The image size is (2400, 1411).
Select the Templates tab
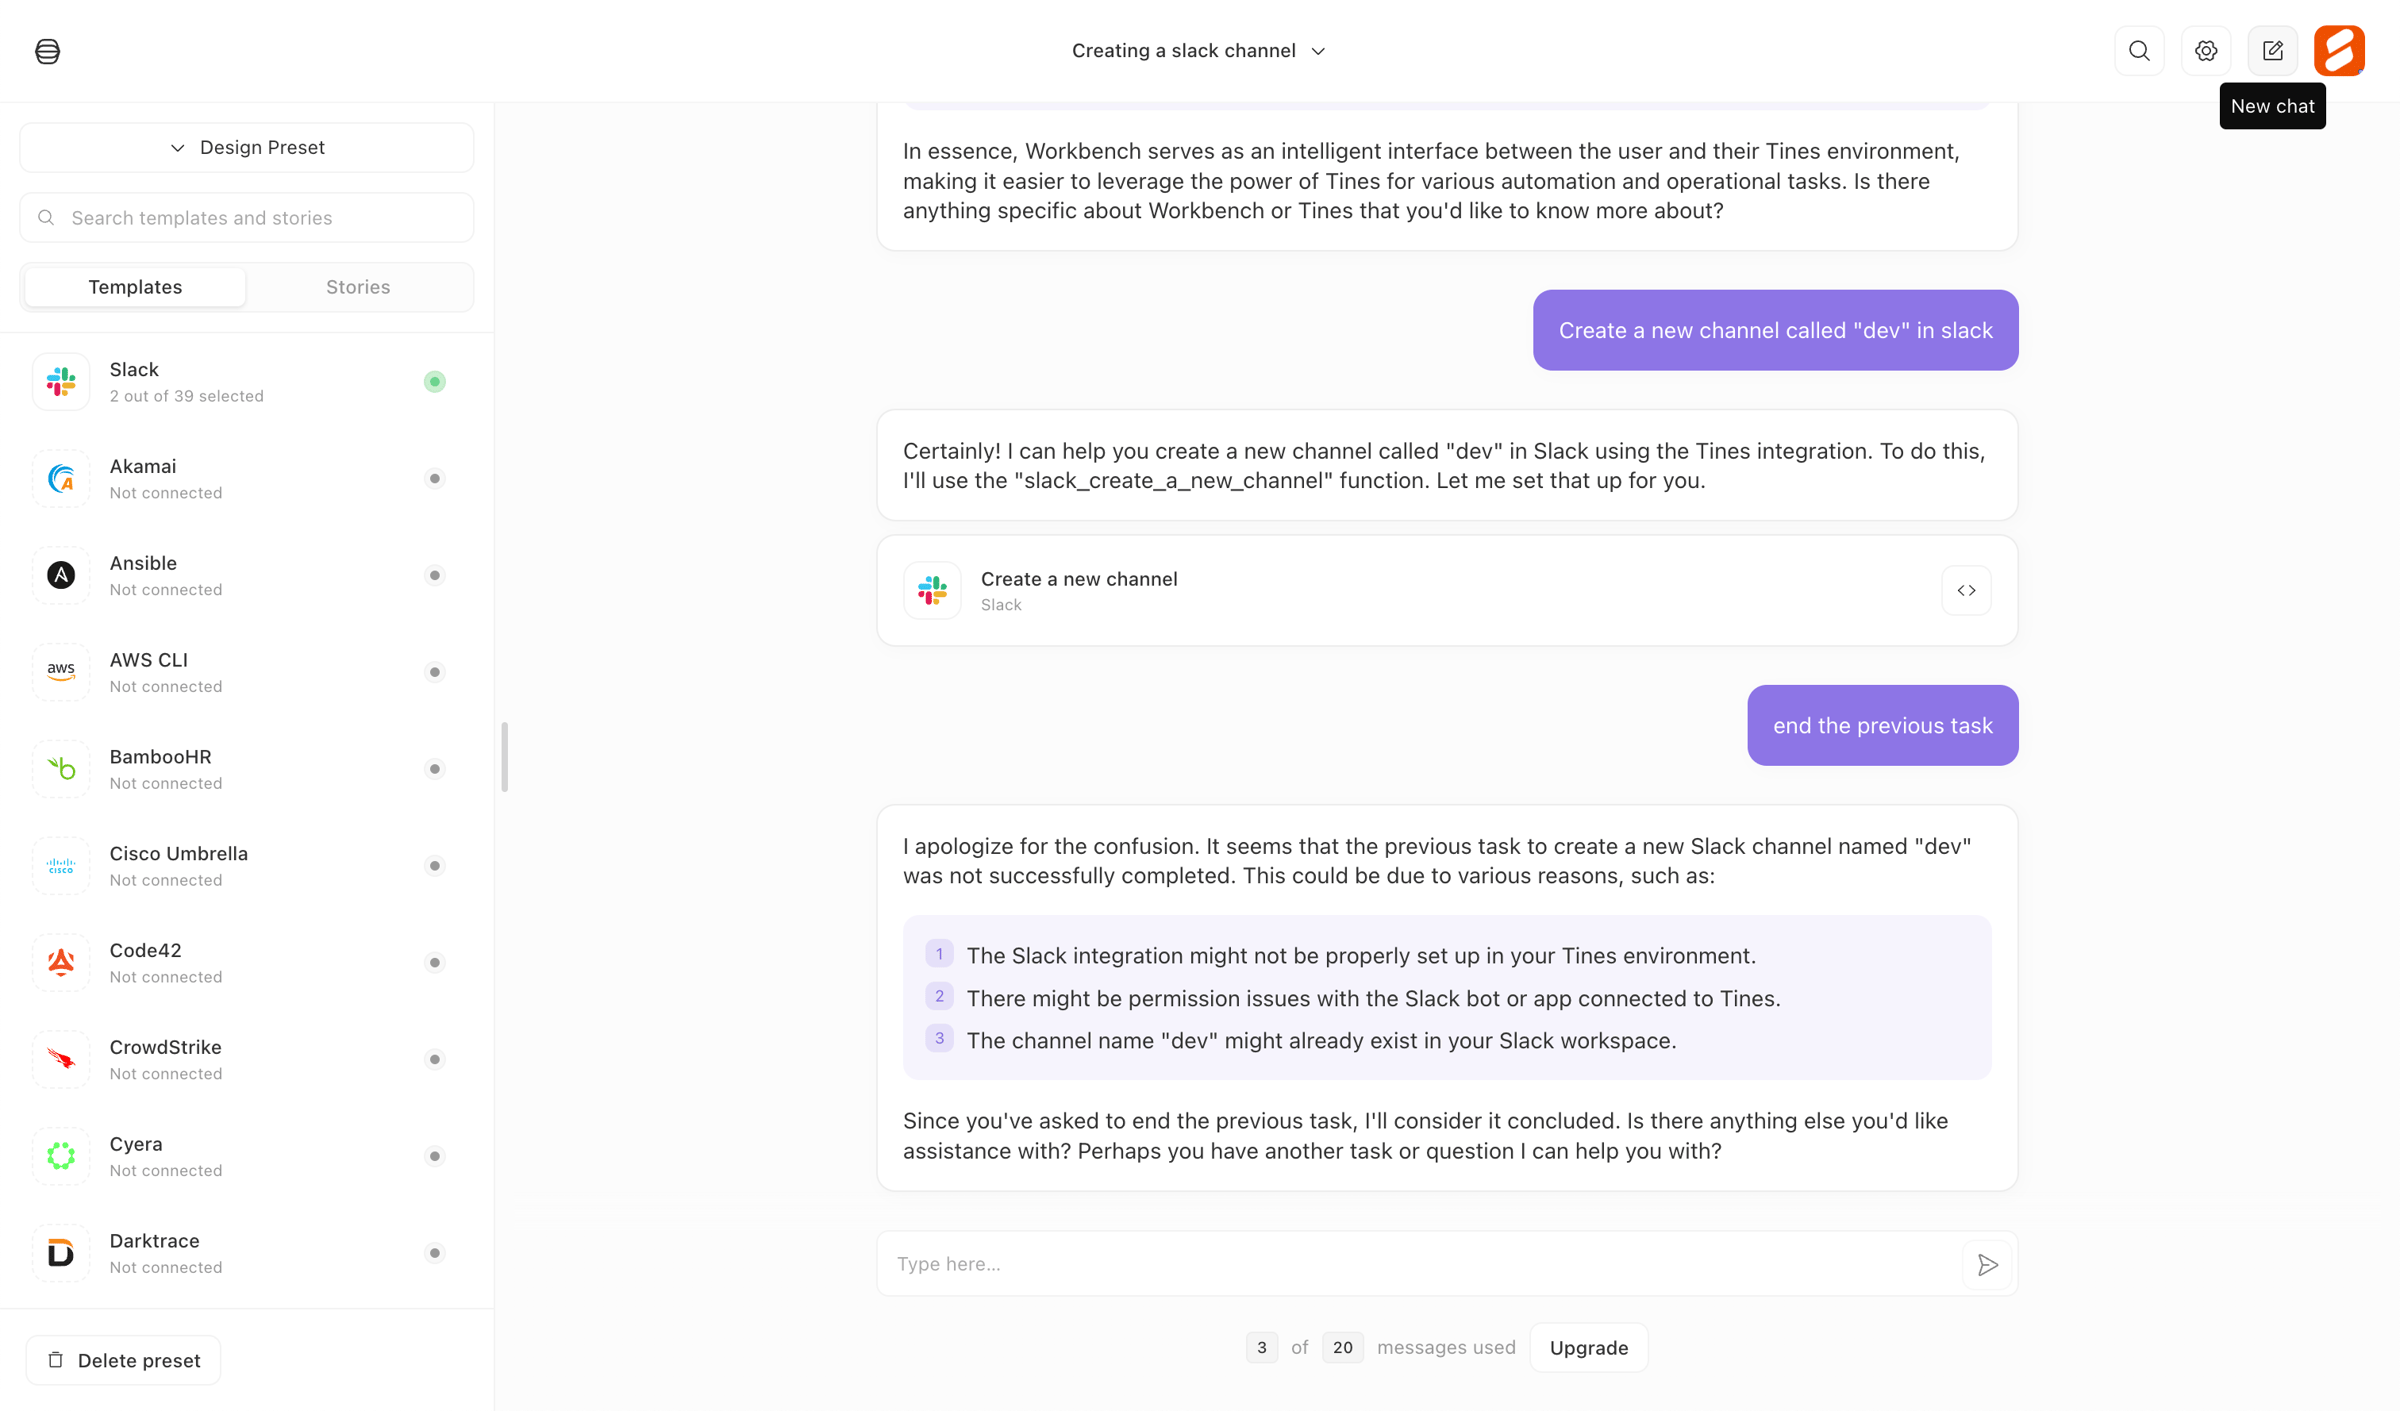point(135,287)
